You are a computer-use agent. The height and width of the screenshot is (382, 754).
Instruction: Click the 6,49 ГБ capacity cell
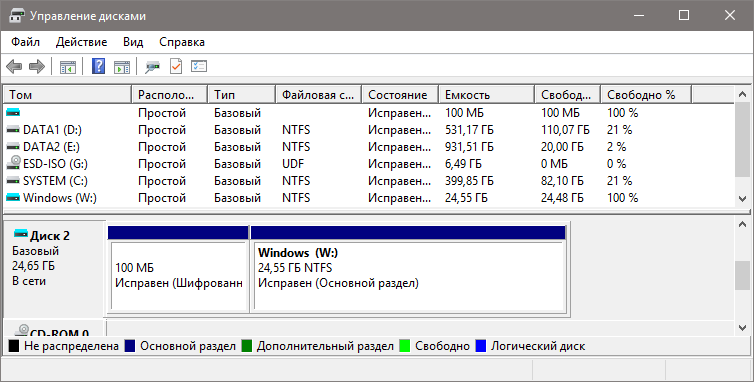[x=463, y=164]
